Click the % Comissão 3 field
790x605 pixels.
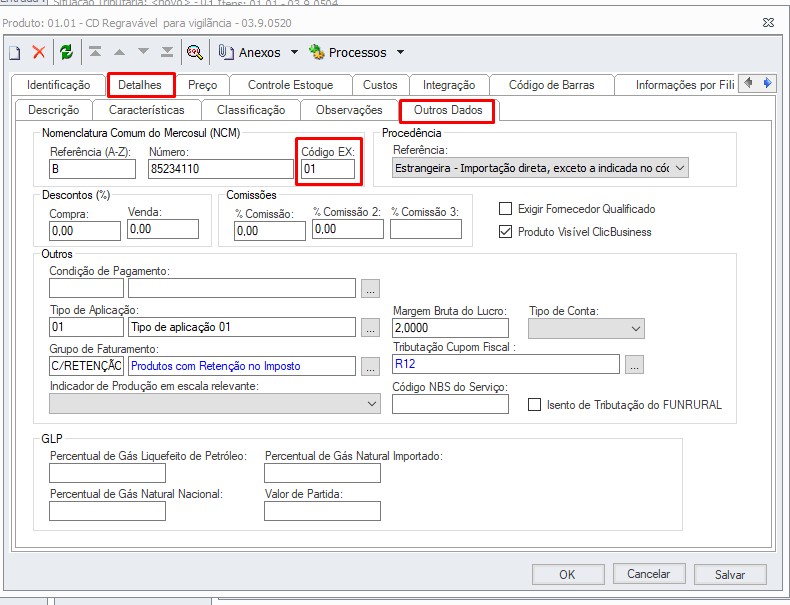426,229
